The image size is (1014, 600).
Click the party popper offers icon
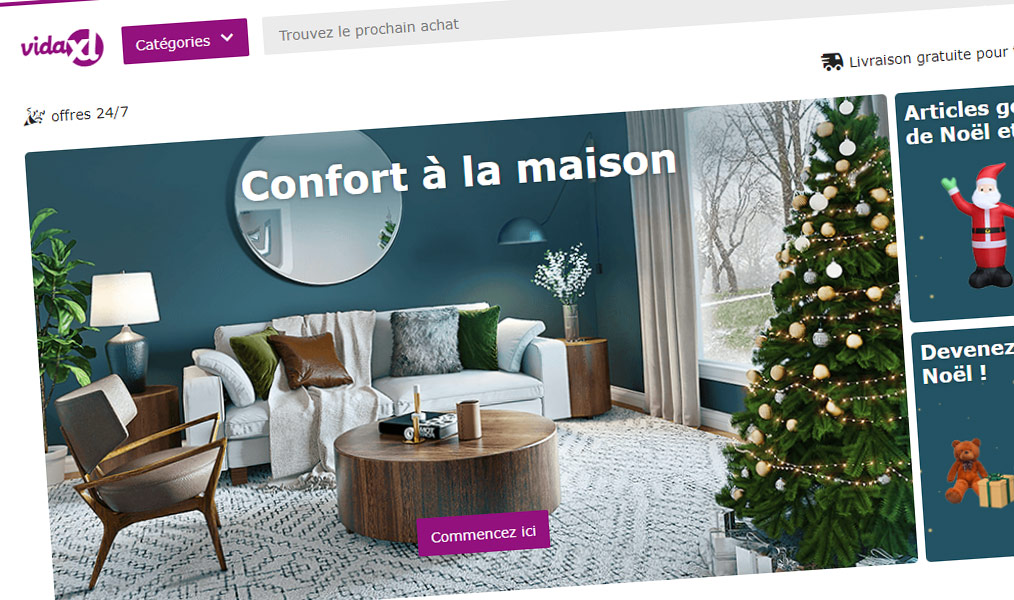[x=34, y=116]
